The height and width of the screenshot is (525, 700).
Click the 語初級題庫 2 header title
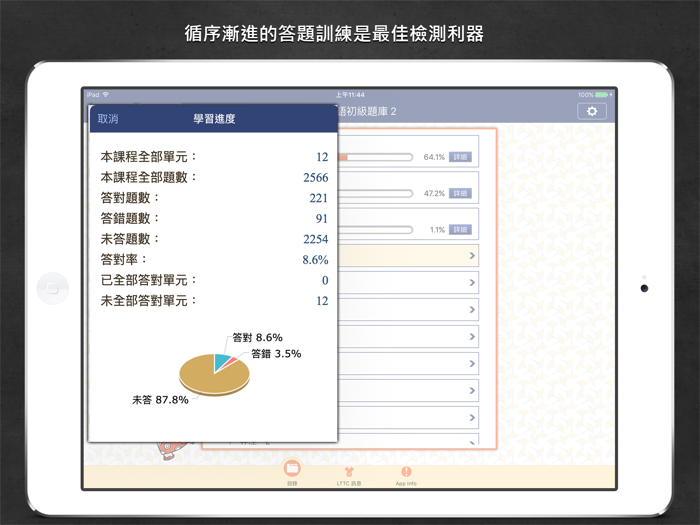point(367,112)
